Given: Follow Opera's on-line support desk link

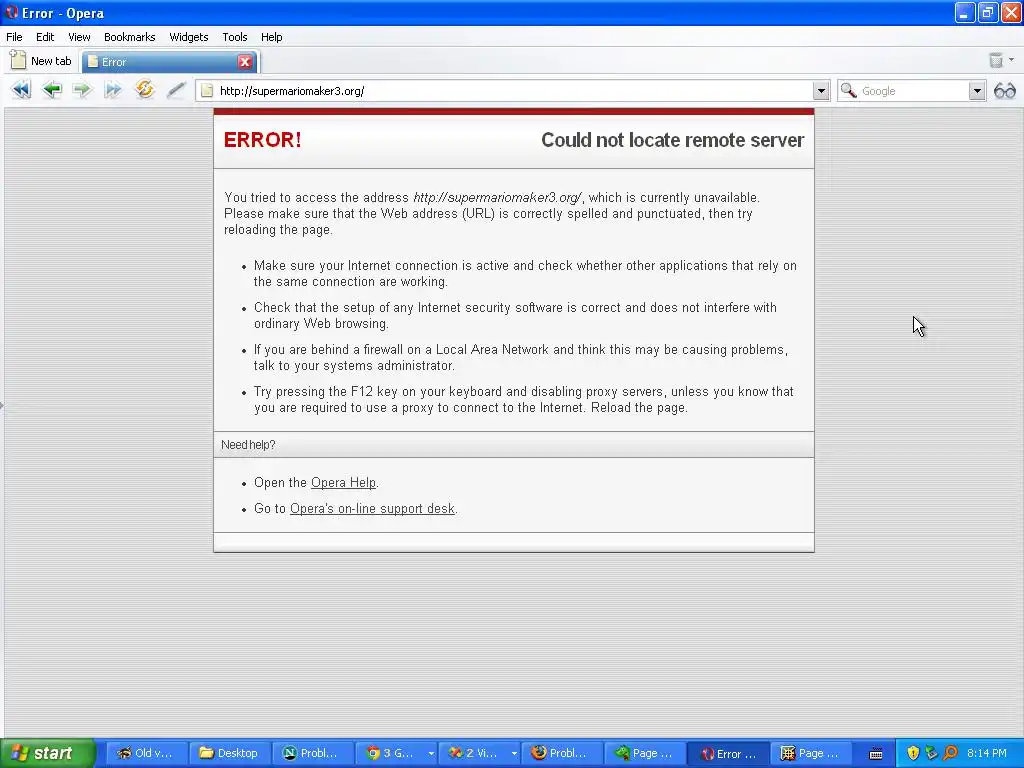Looking at the screenshot, I should (x=372, y=509).
